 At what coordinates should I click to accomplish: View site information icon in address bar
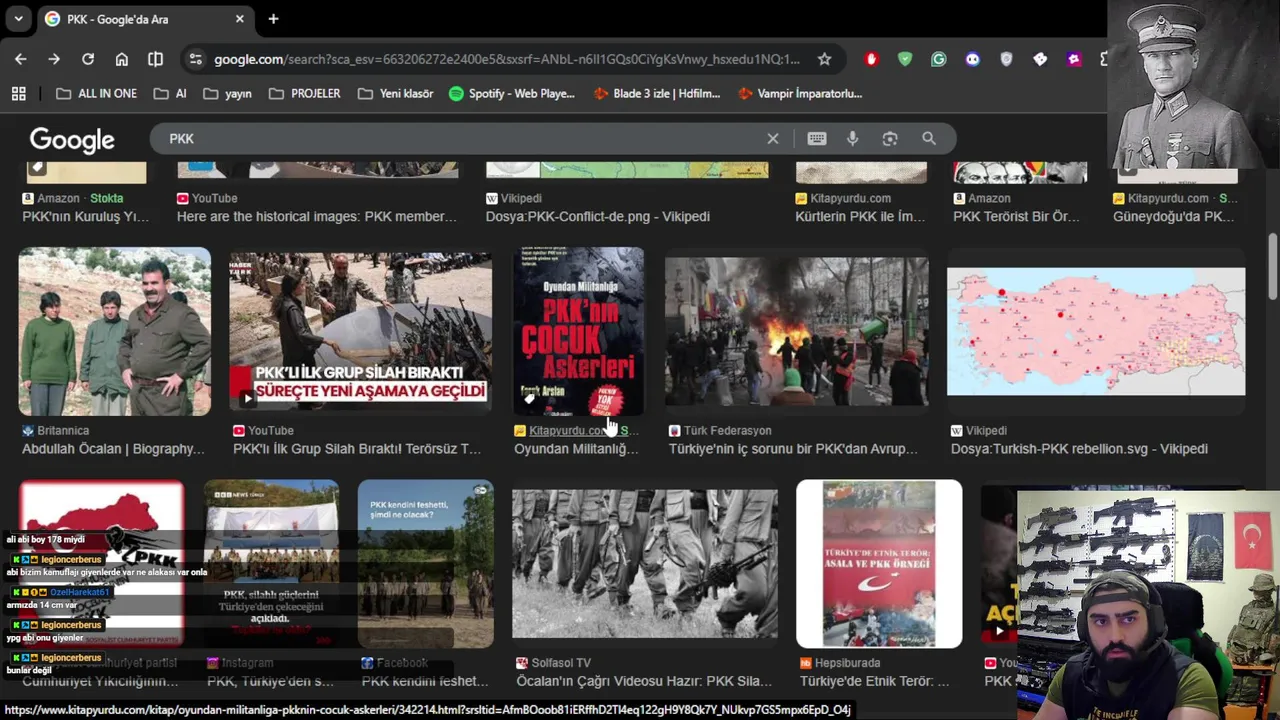195,59
